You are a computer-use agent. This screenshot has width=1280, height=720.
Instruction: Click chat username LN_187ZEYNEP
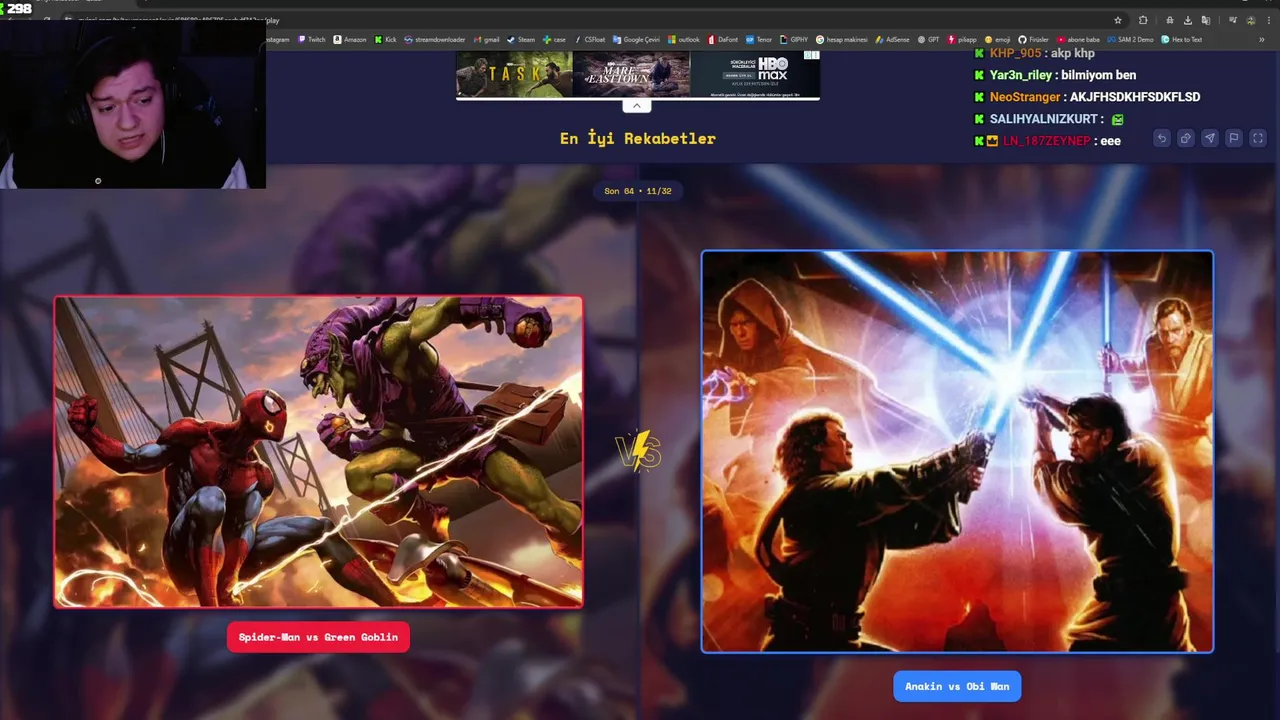pyautogui.click(x=1047, y=141)
